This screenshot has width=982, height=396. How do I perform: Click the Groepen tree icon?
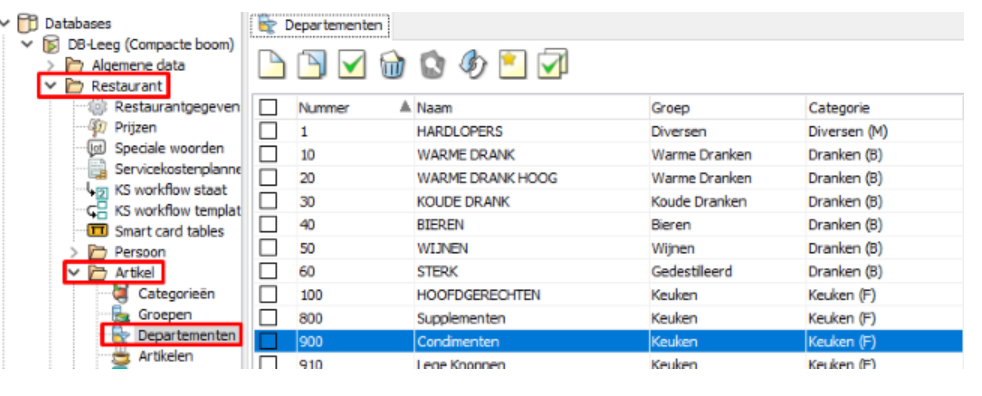pyautogui.click(x=120, y=314)
